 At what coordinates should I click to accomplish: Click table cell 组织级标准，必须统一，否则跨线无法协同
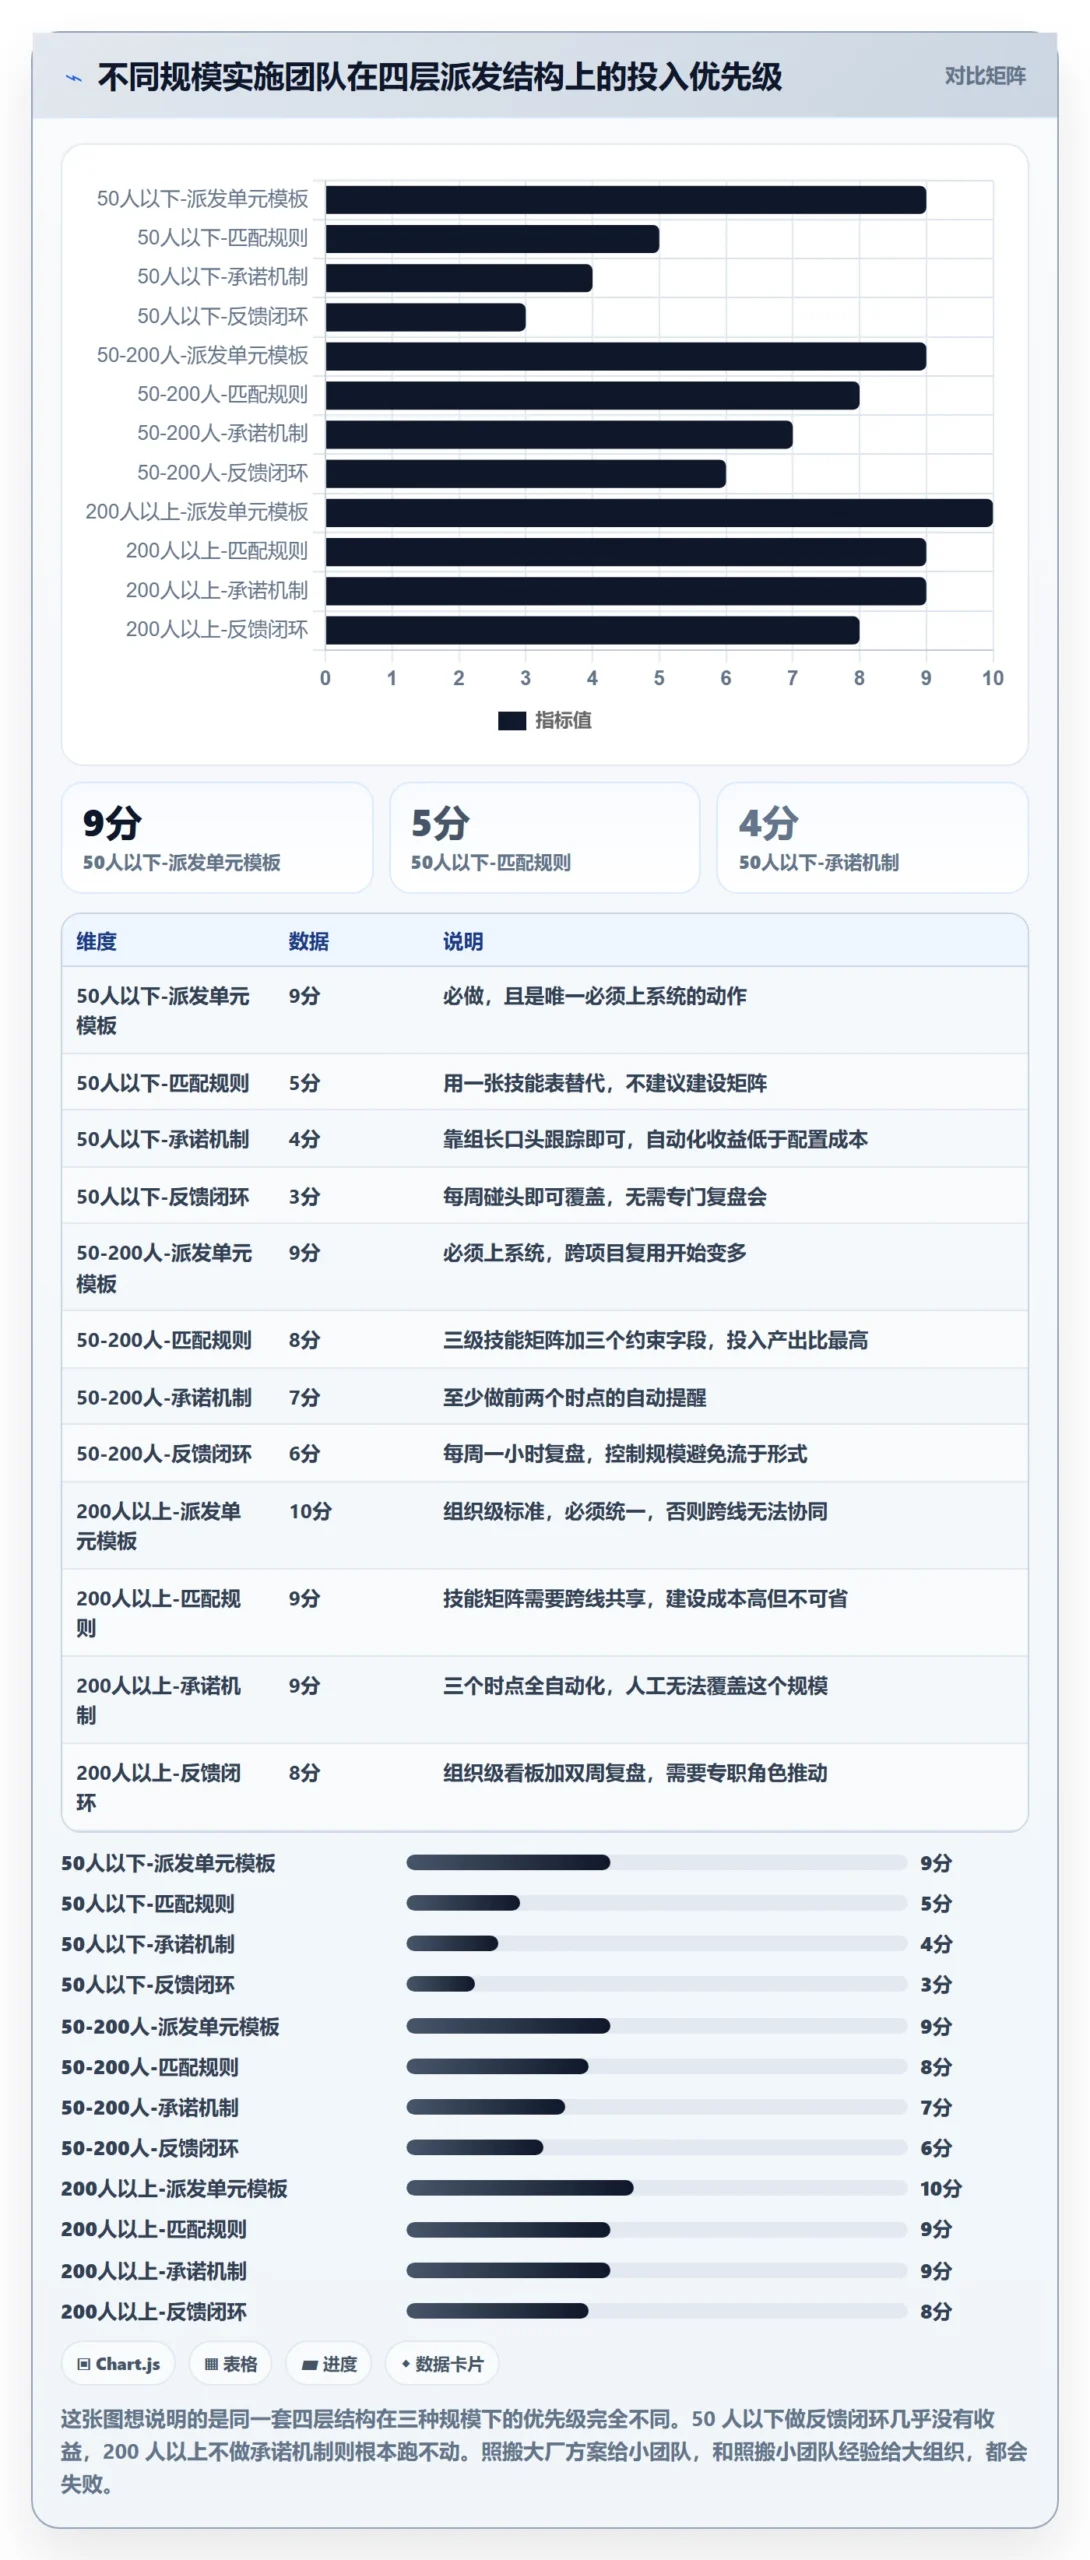pos(635,1511)
